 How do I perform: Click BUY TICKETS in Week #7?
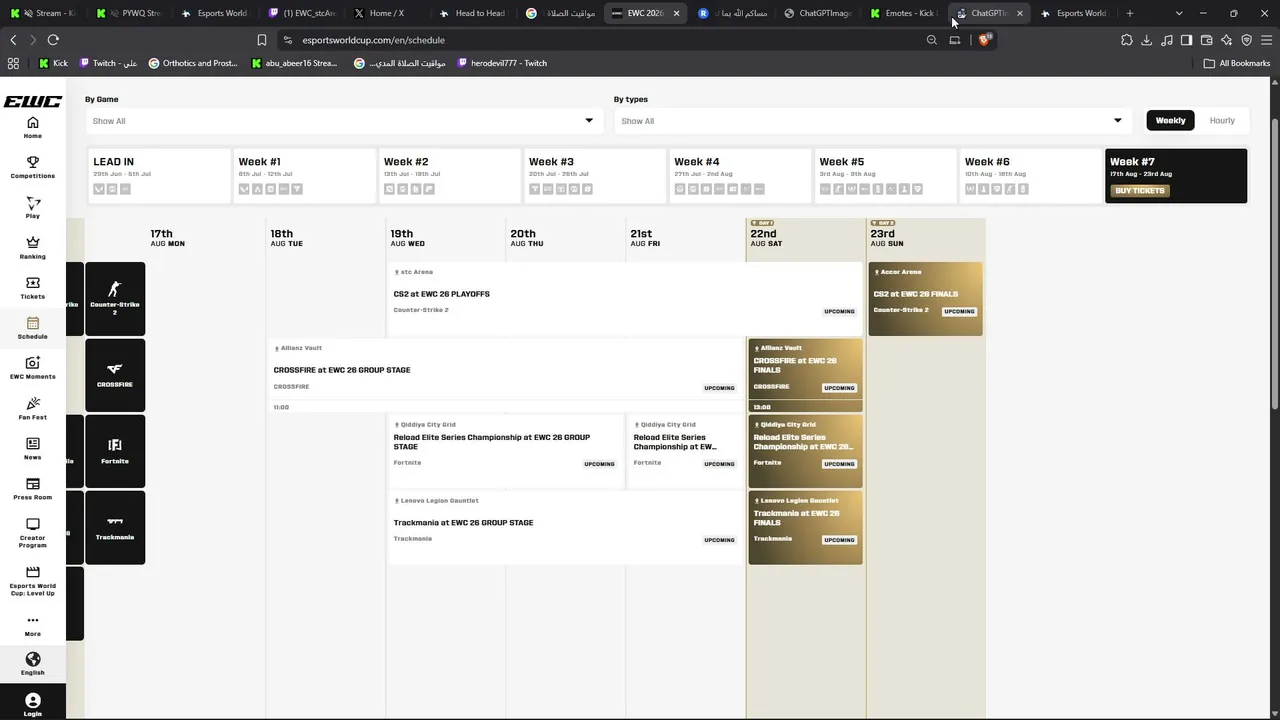point(1139,191)
